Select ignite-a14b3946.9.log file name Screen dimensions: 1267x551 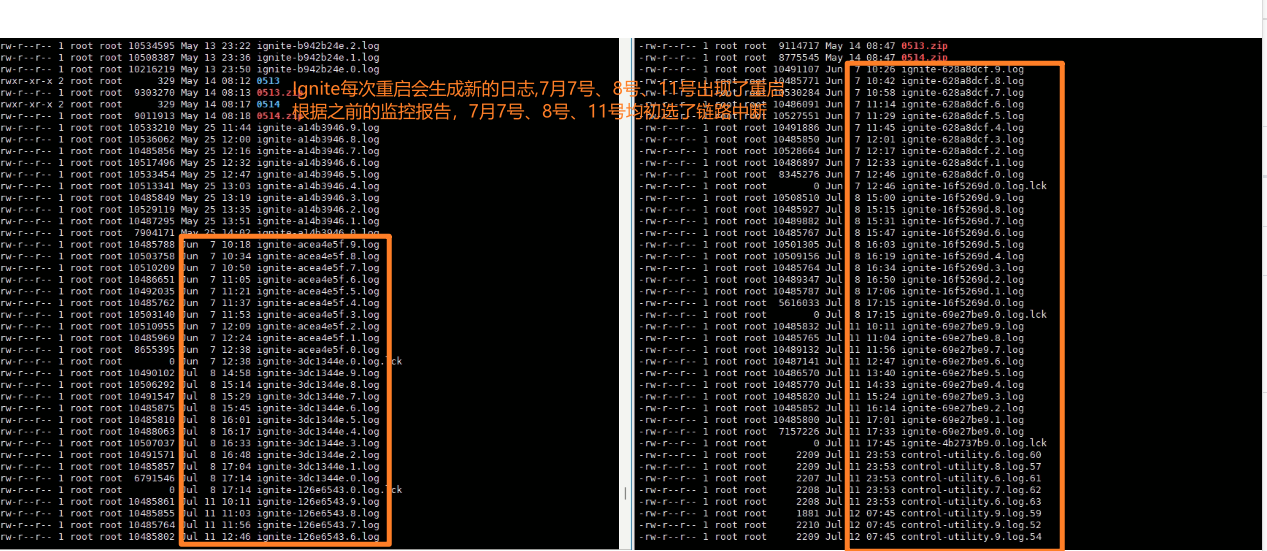tap(318, 127)
